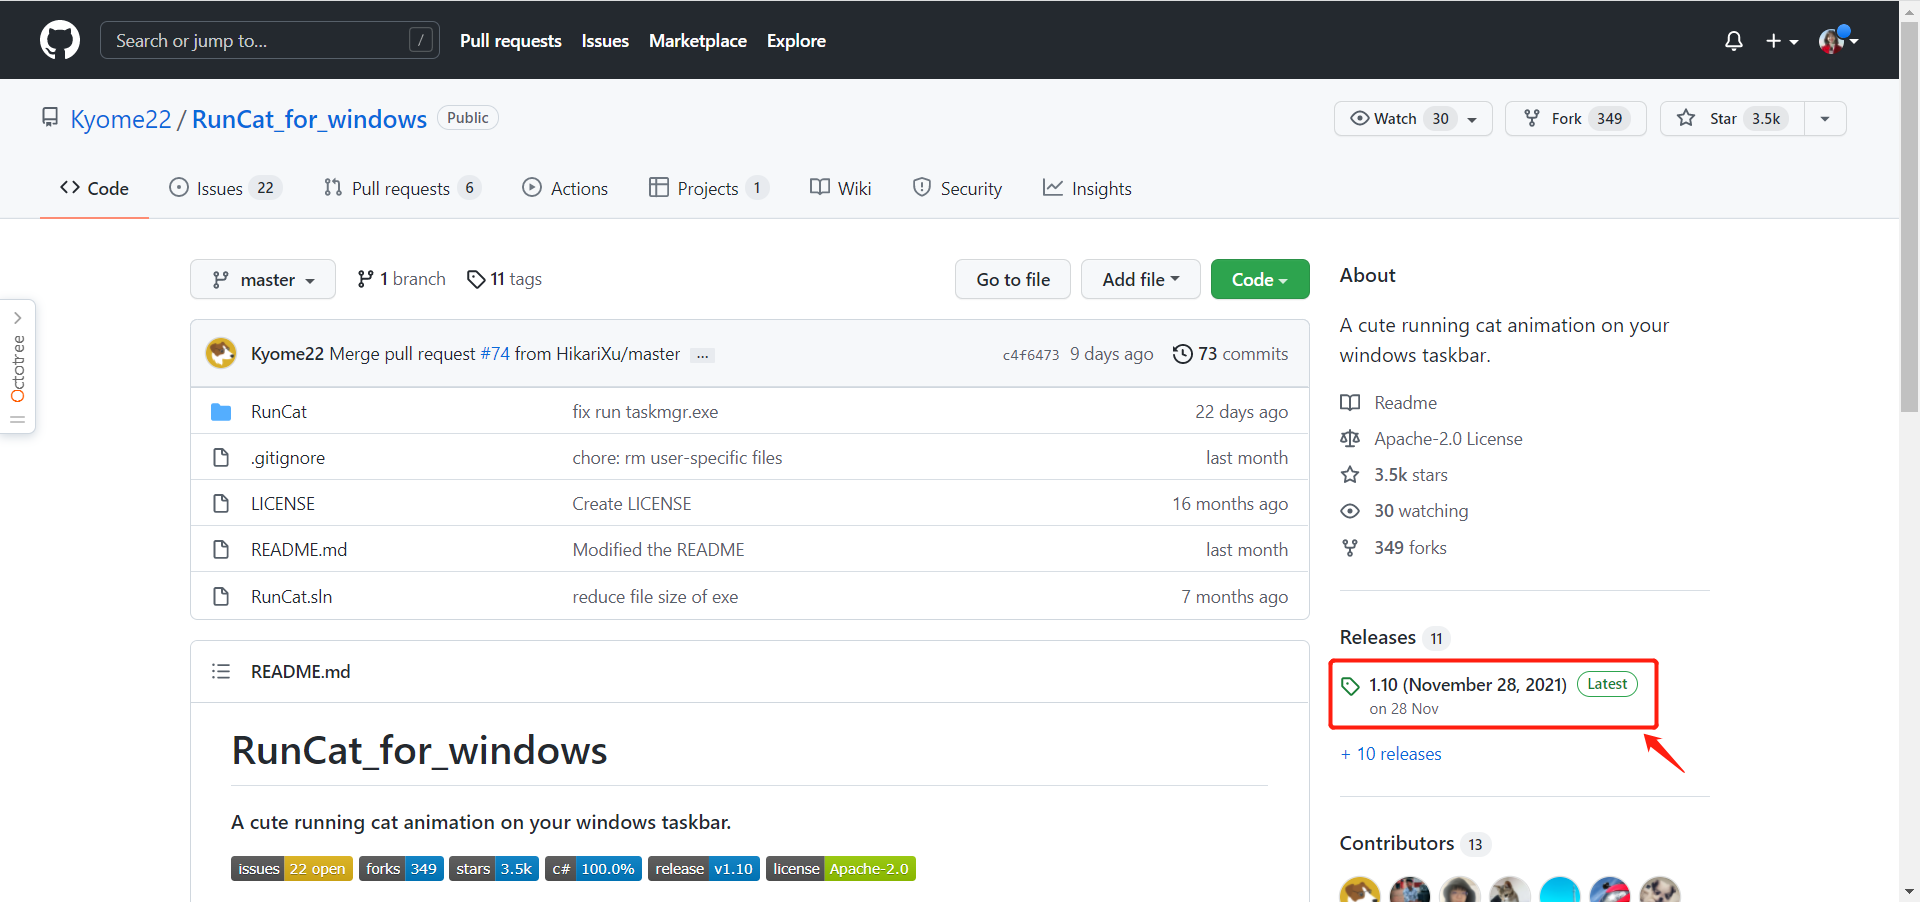Open the Readme link in About
Viewport: 1920px width, 902px height.
click(1388, 403)
